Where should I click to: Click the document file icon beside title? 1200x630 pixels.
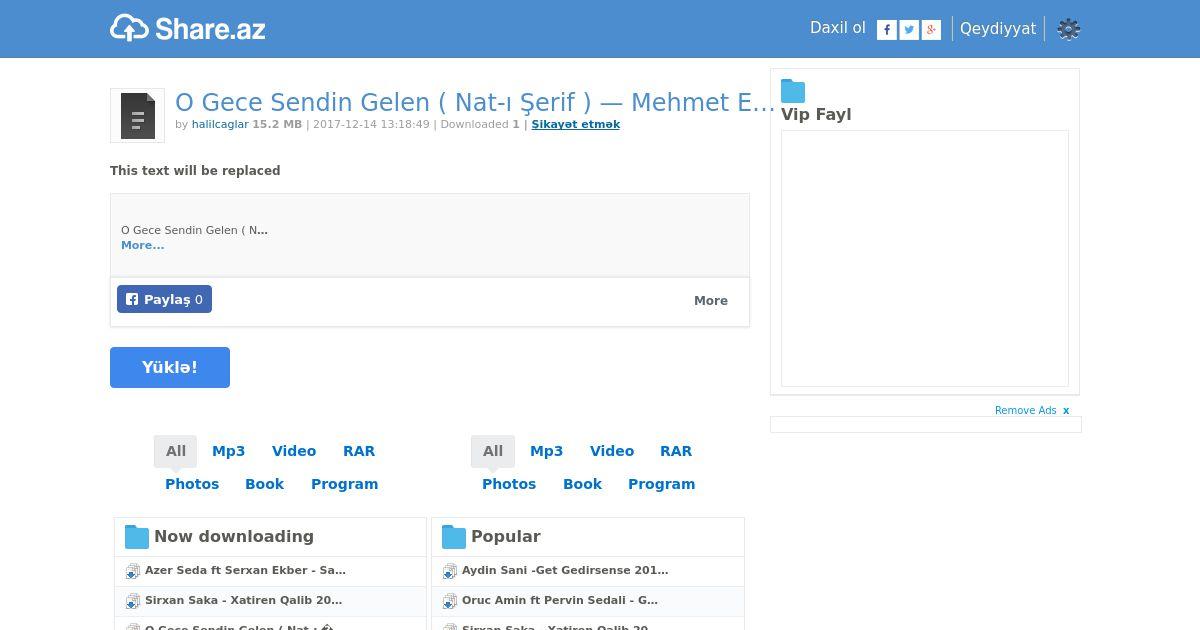(137, 115)
